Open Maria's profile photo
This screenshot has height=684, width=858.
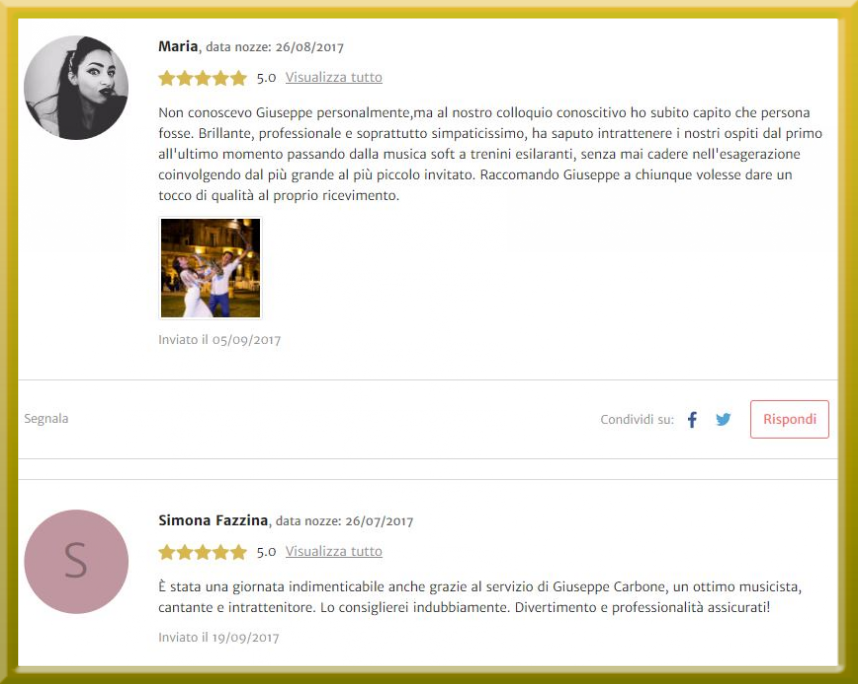(76, 88)
